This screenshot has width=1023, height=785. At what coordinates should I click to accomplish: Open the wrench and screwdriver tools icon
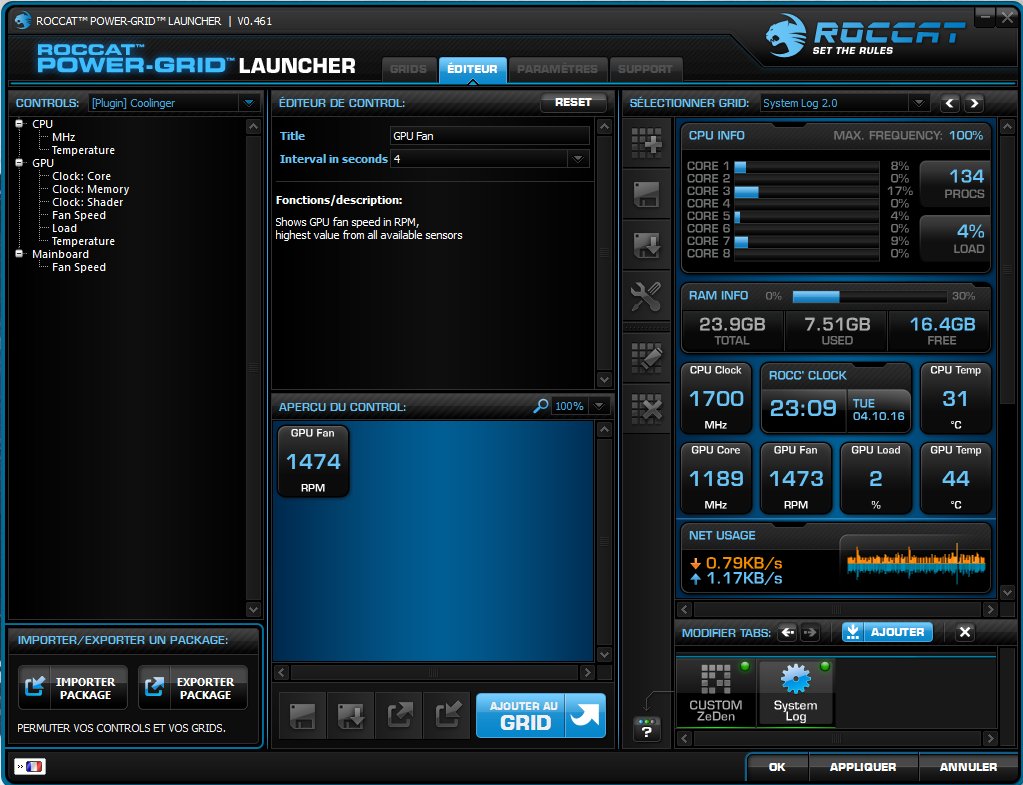(x=646, y=296)
